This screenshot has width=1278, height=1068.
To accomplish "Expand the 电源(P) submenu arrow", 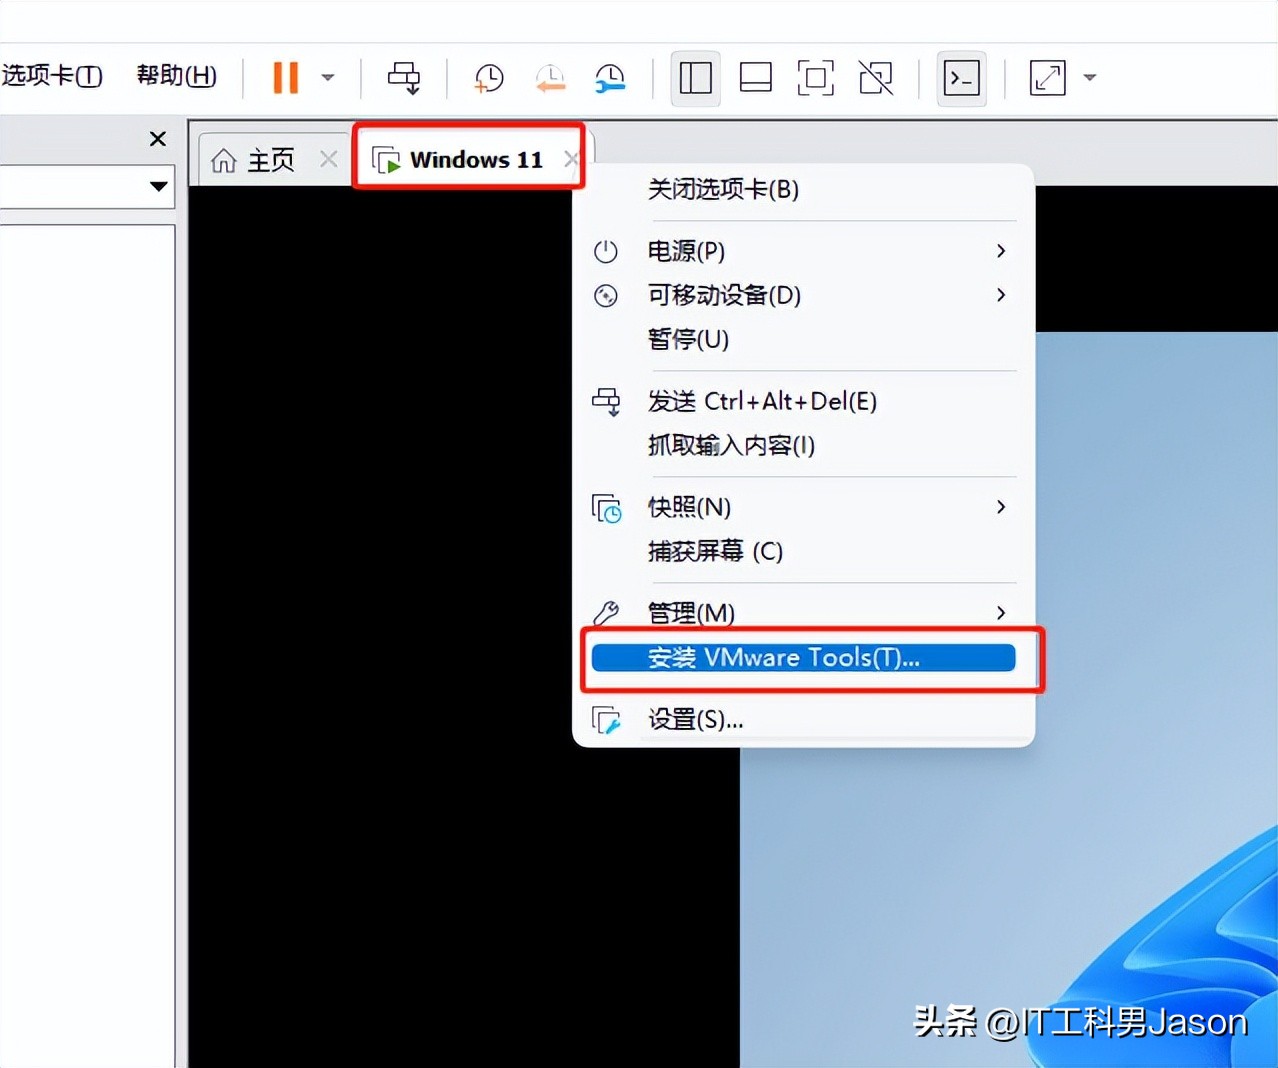I will (x=1001, y=251).
